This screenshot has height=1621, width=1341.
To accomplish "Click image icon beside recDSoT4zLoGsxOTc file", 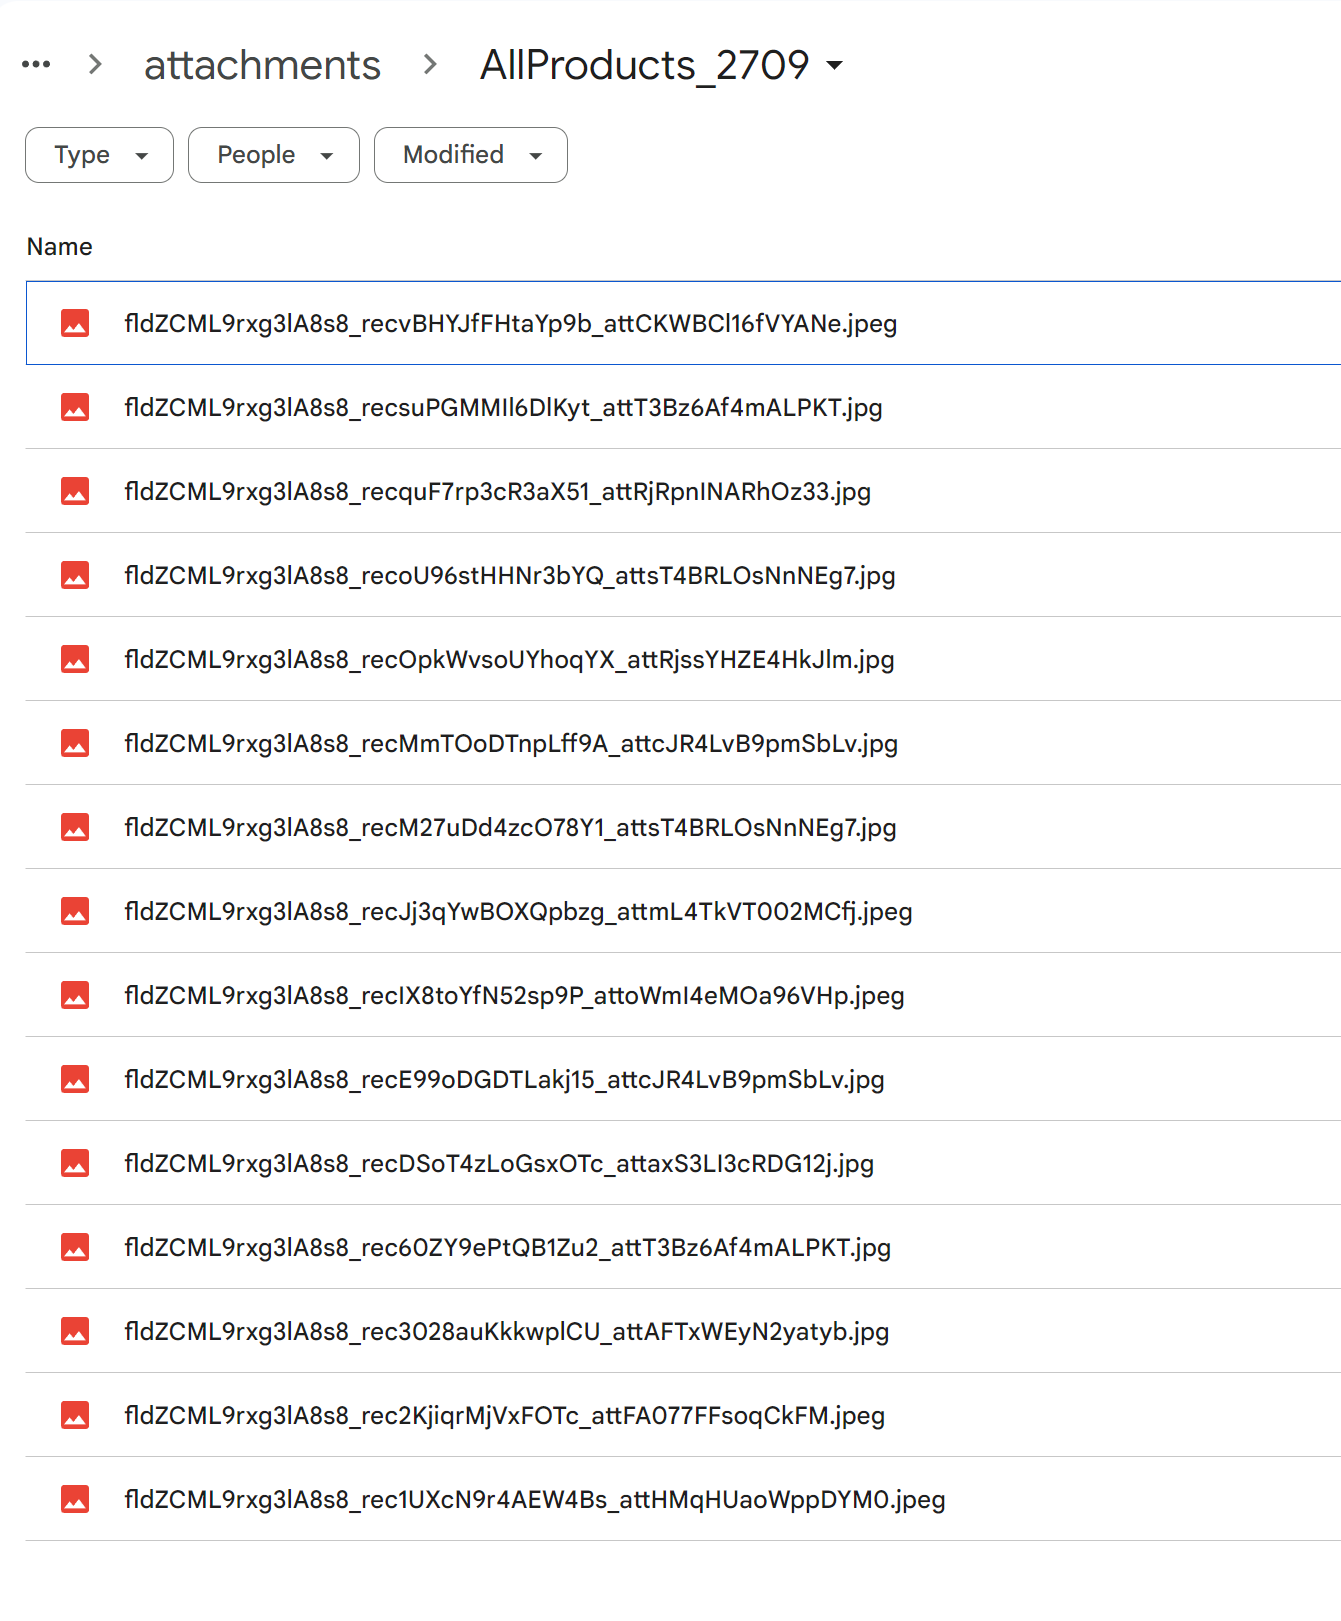I will pyautogui.click(x=75, y=1163).
